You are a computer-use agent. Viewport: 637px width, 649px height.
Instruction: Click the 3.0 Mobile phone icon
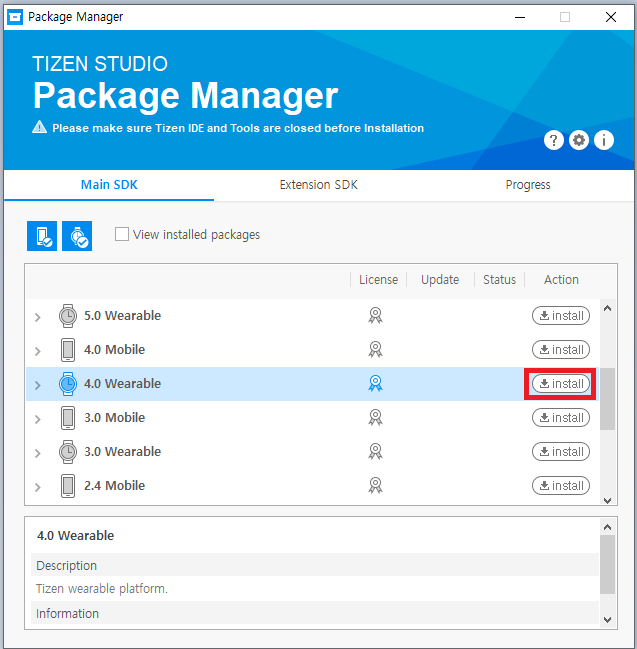point(68,418)
